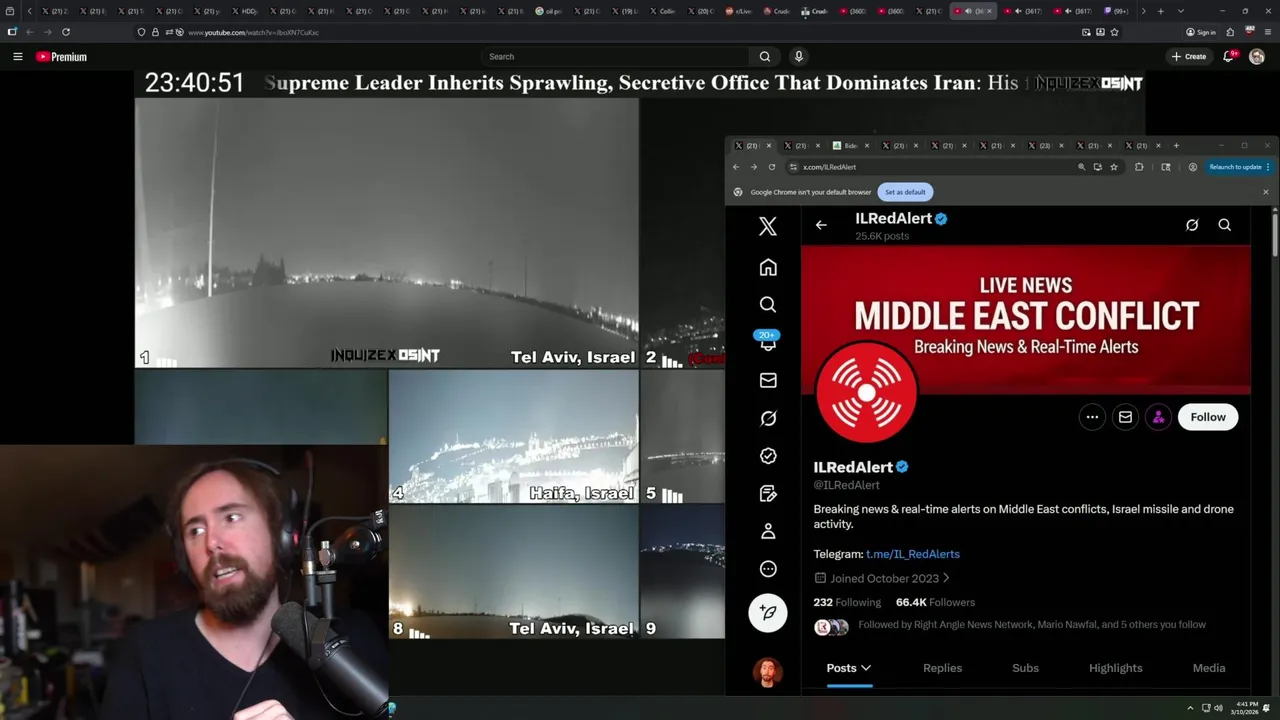Reload the YouTube page in back browser

(x=66, y=32)
